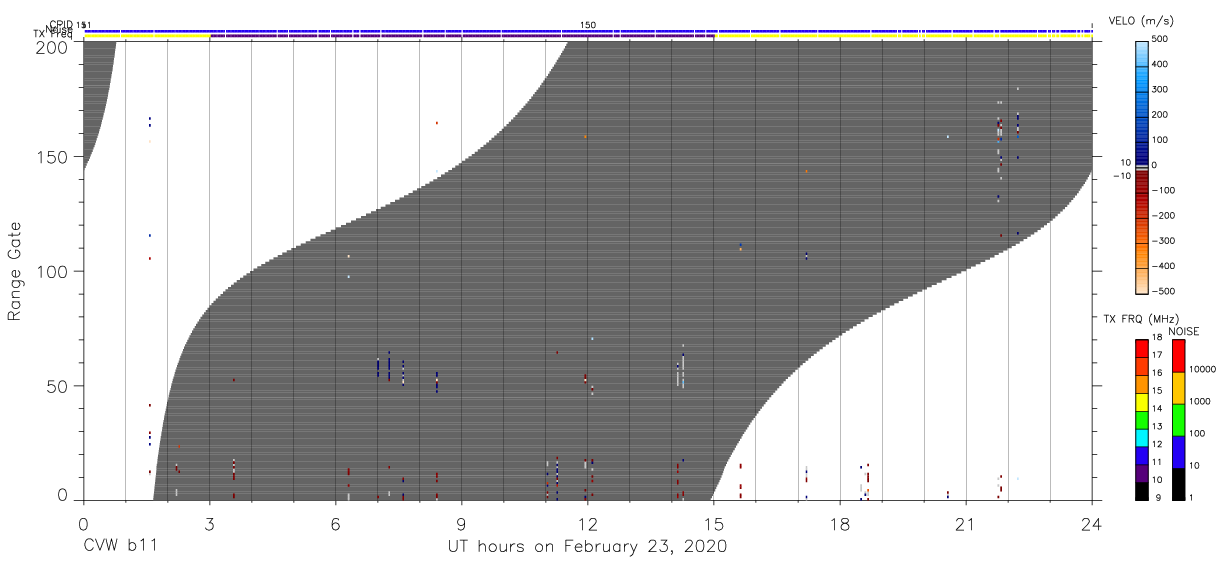Image resolution: width=1228 pixels, height=567 pixels.
Task: Click the 150 tick on the Range Gate axis
Action: pyautogui.click(x=50, y=157)
